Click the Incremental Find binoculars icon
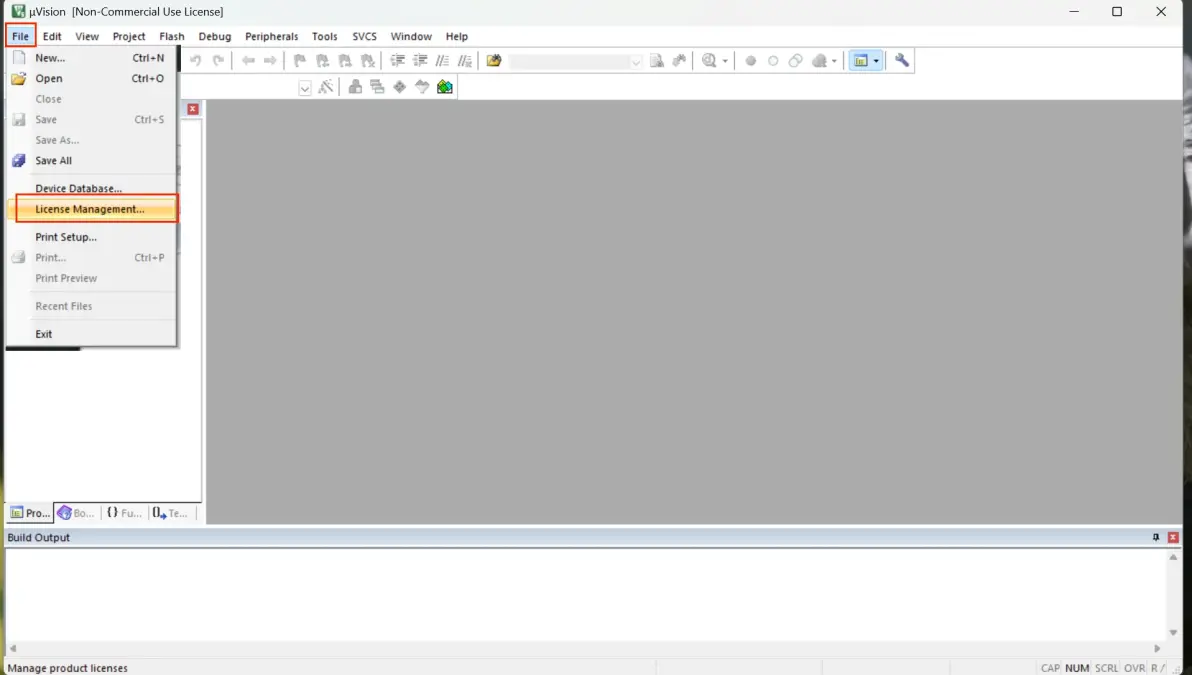 (679, 61)
